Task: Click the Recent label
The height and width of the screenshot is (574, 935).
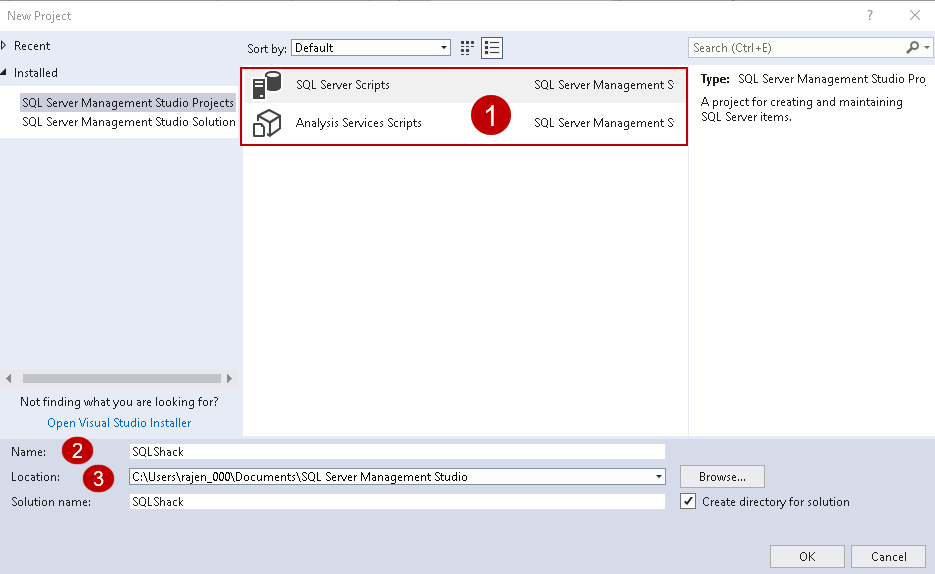Action: click(x=32, y=46)
